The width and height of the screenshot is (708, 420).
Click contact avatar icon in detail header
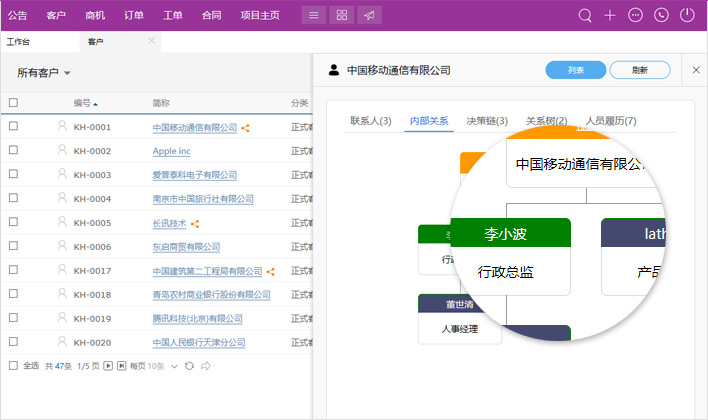pos(334,70)
